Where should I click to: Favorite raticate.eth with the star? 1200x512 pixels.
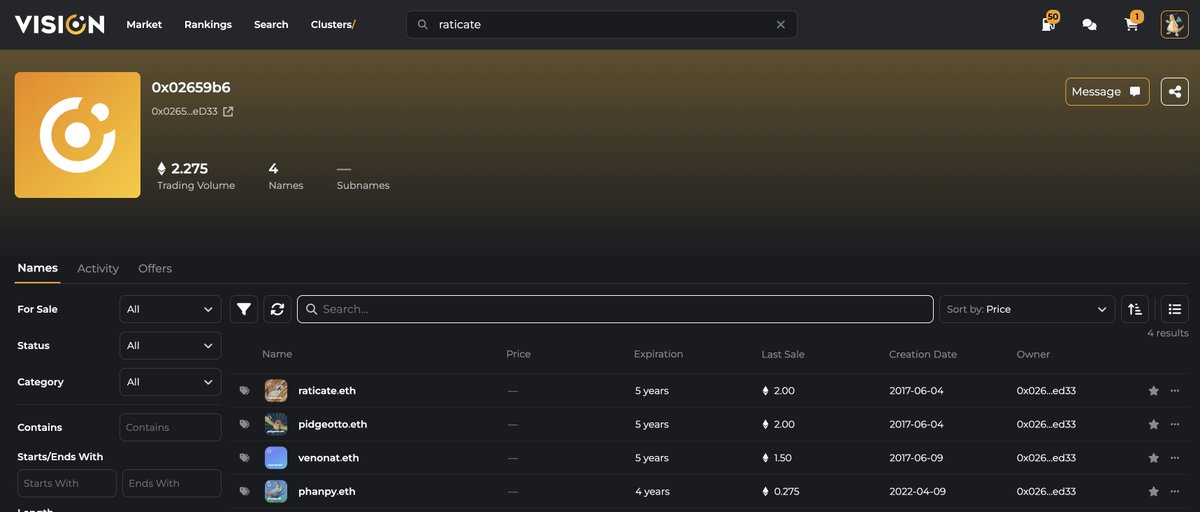click(x=1154, y=391)
